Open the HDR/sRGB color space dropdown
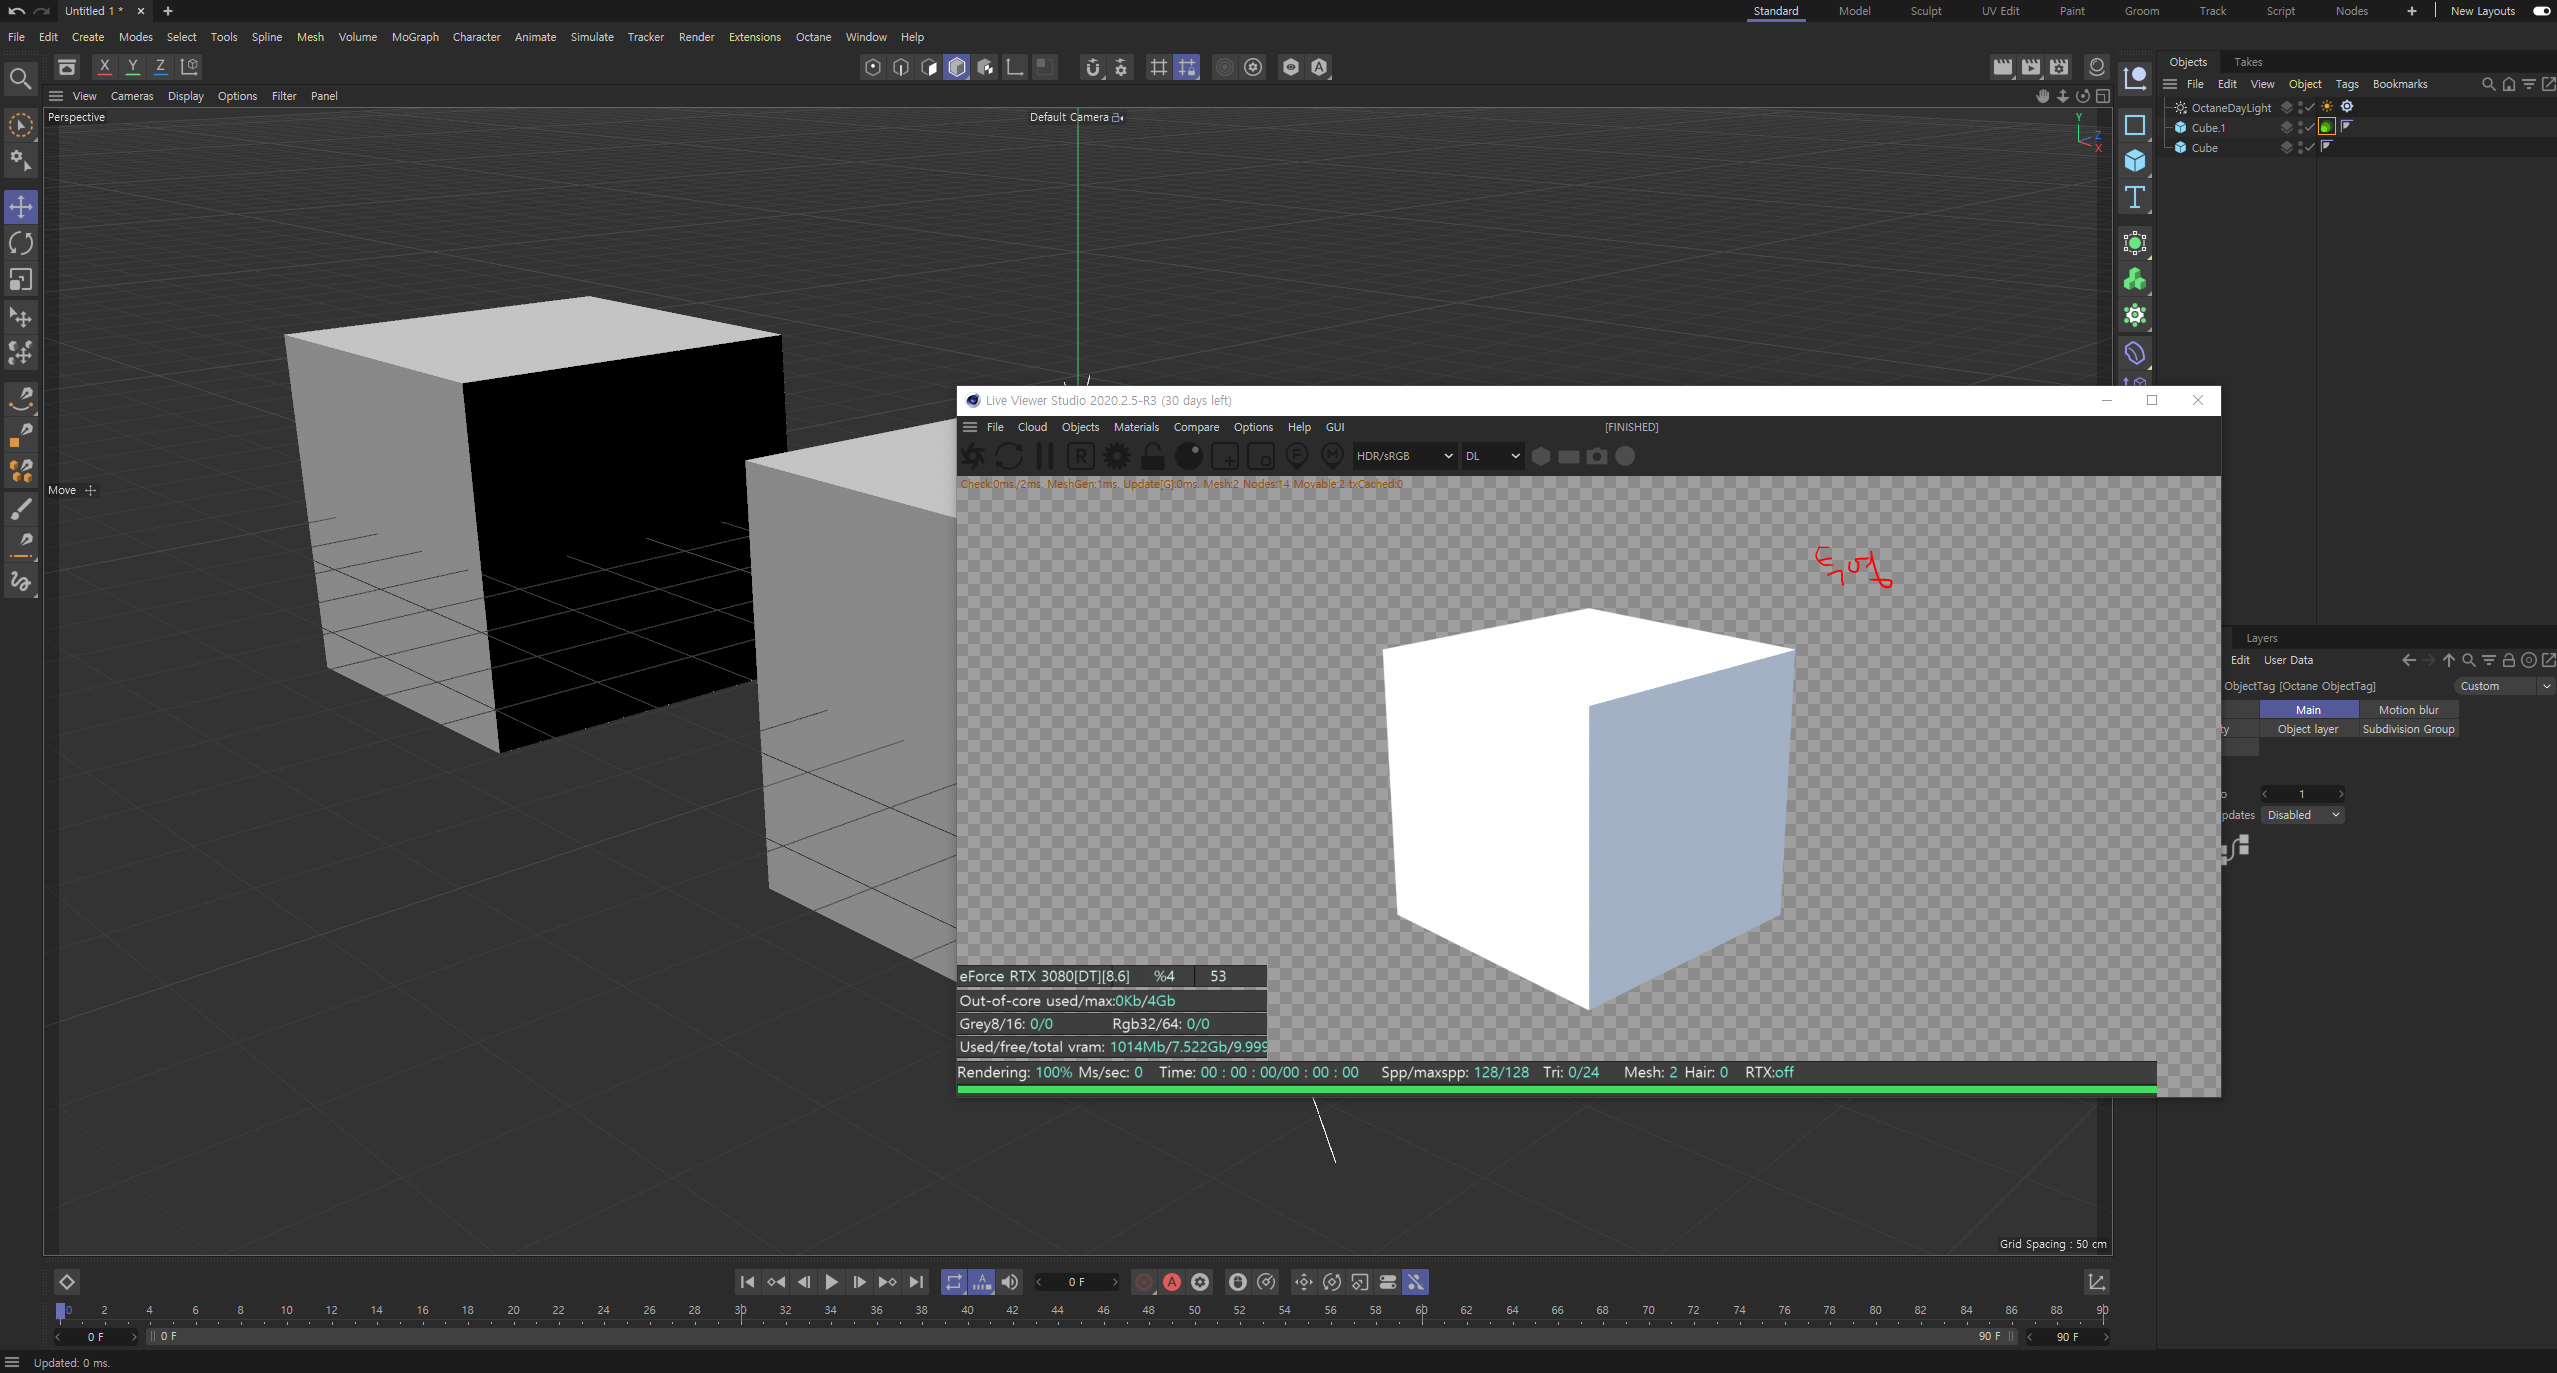The image size is (2557, 1373). pos(1403,456)
